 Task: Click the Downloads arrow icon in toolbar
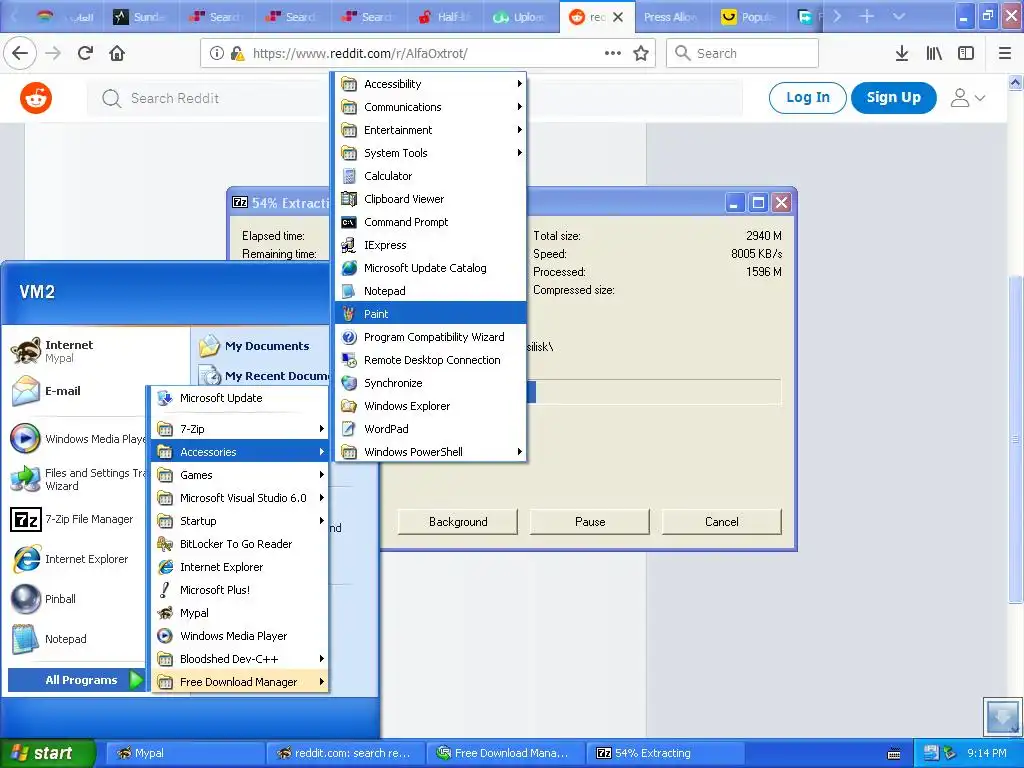click(902, 53)
